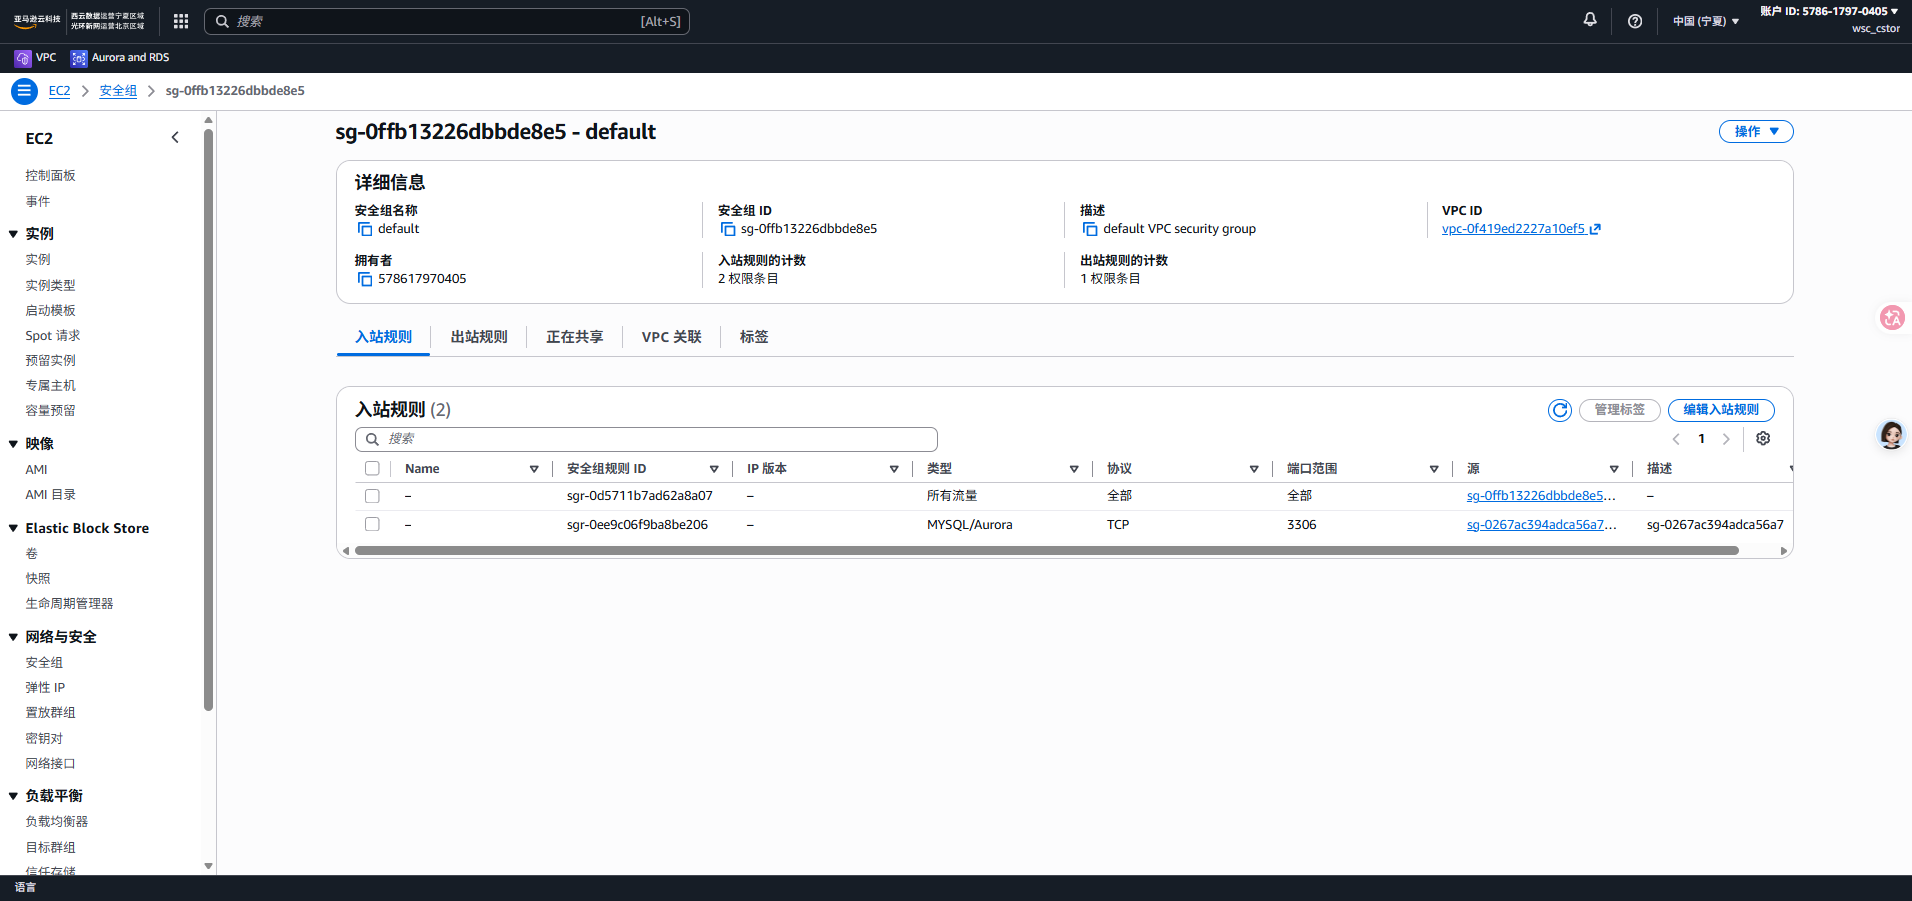
Task: Go to previous page of inbound rules
Action: (x=1676, y=439)
